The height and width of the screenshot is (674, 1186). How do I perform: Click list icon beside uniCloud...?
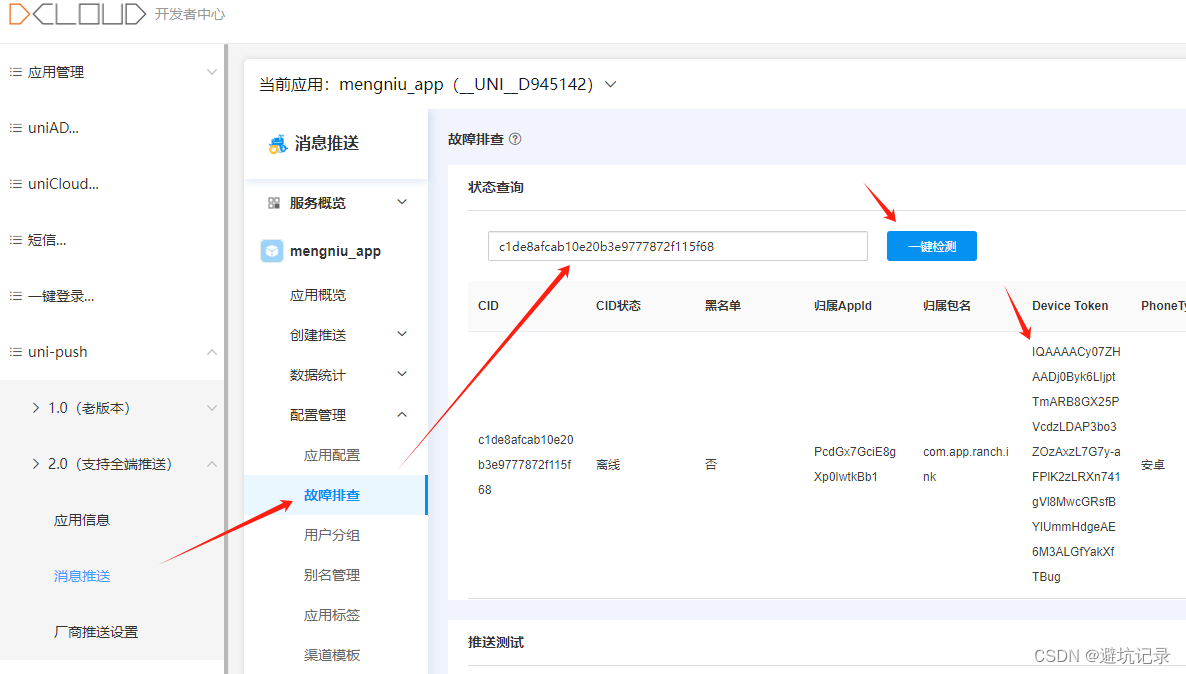[x=15, y=184]
